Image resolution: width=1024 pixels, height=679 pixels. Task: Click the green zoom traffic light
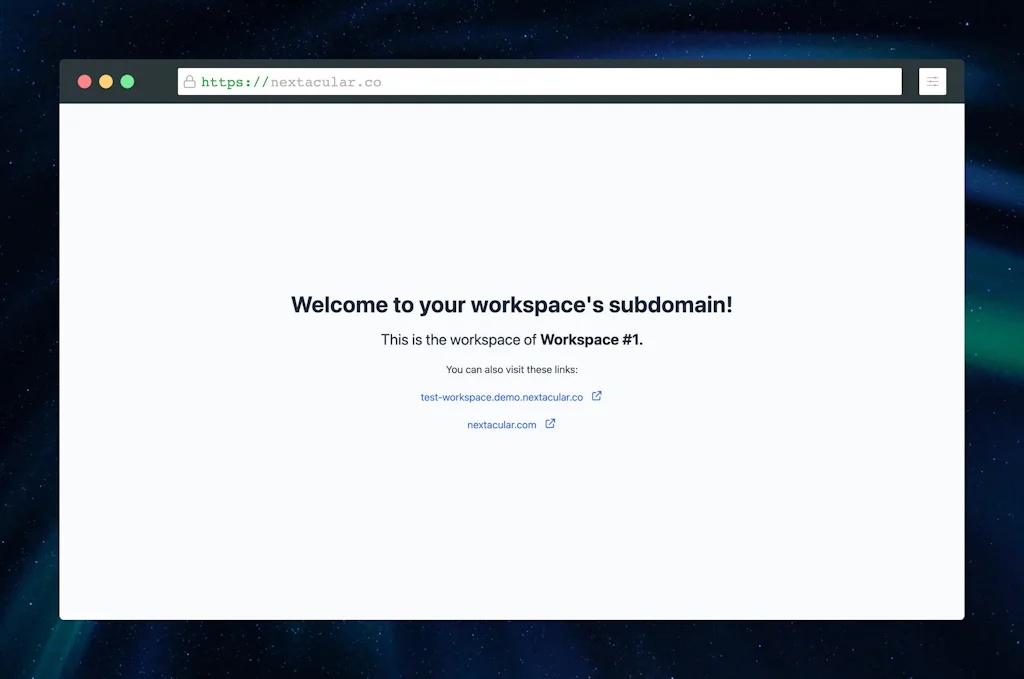click(127, 81)
